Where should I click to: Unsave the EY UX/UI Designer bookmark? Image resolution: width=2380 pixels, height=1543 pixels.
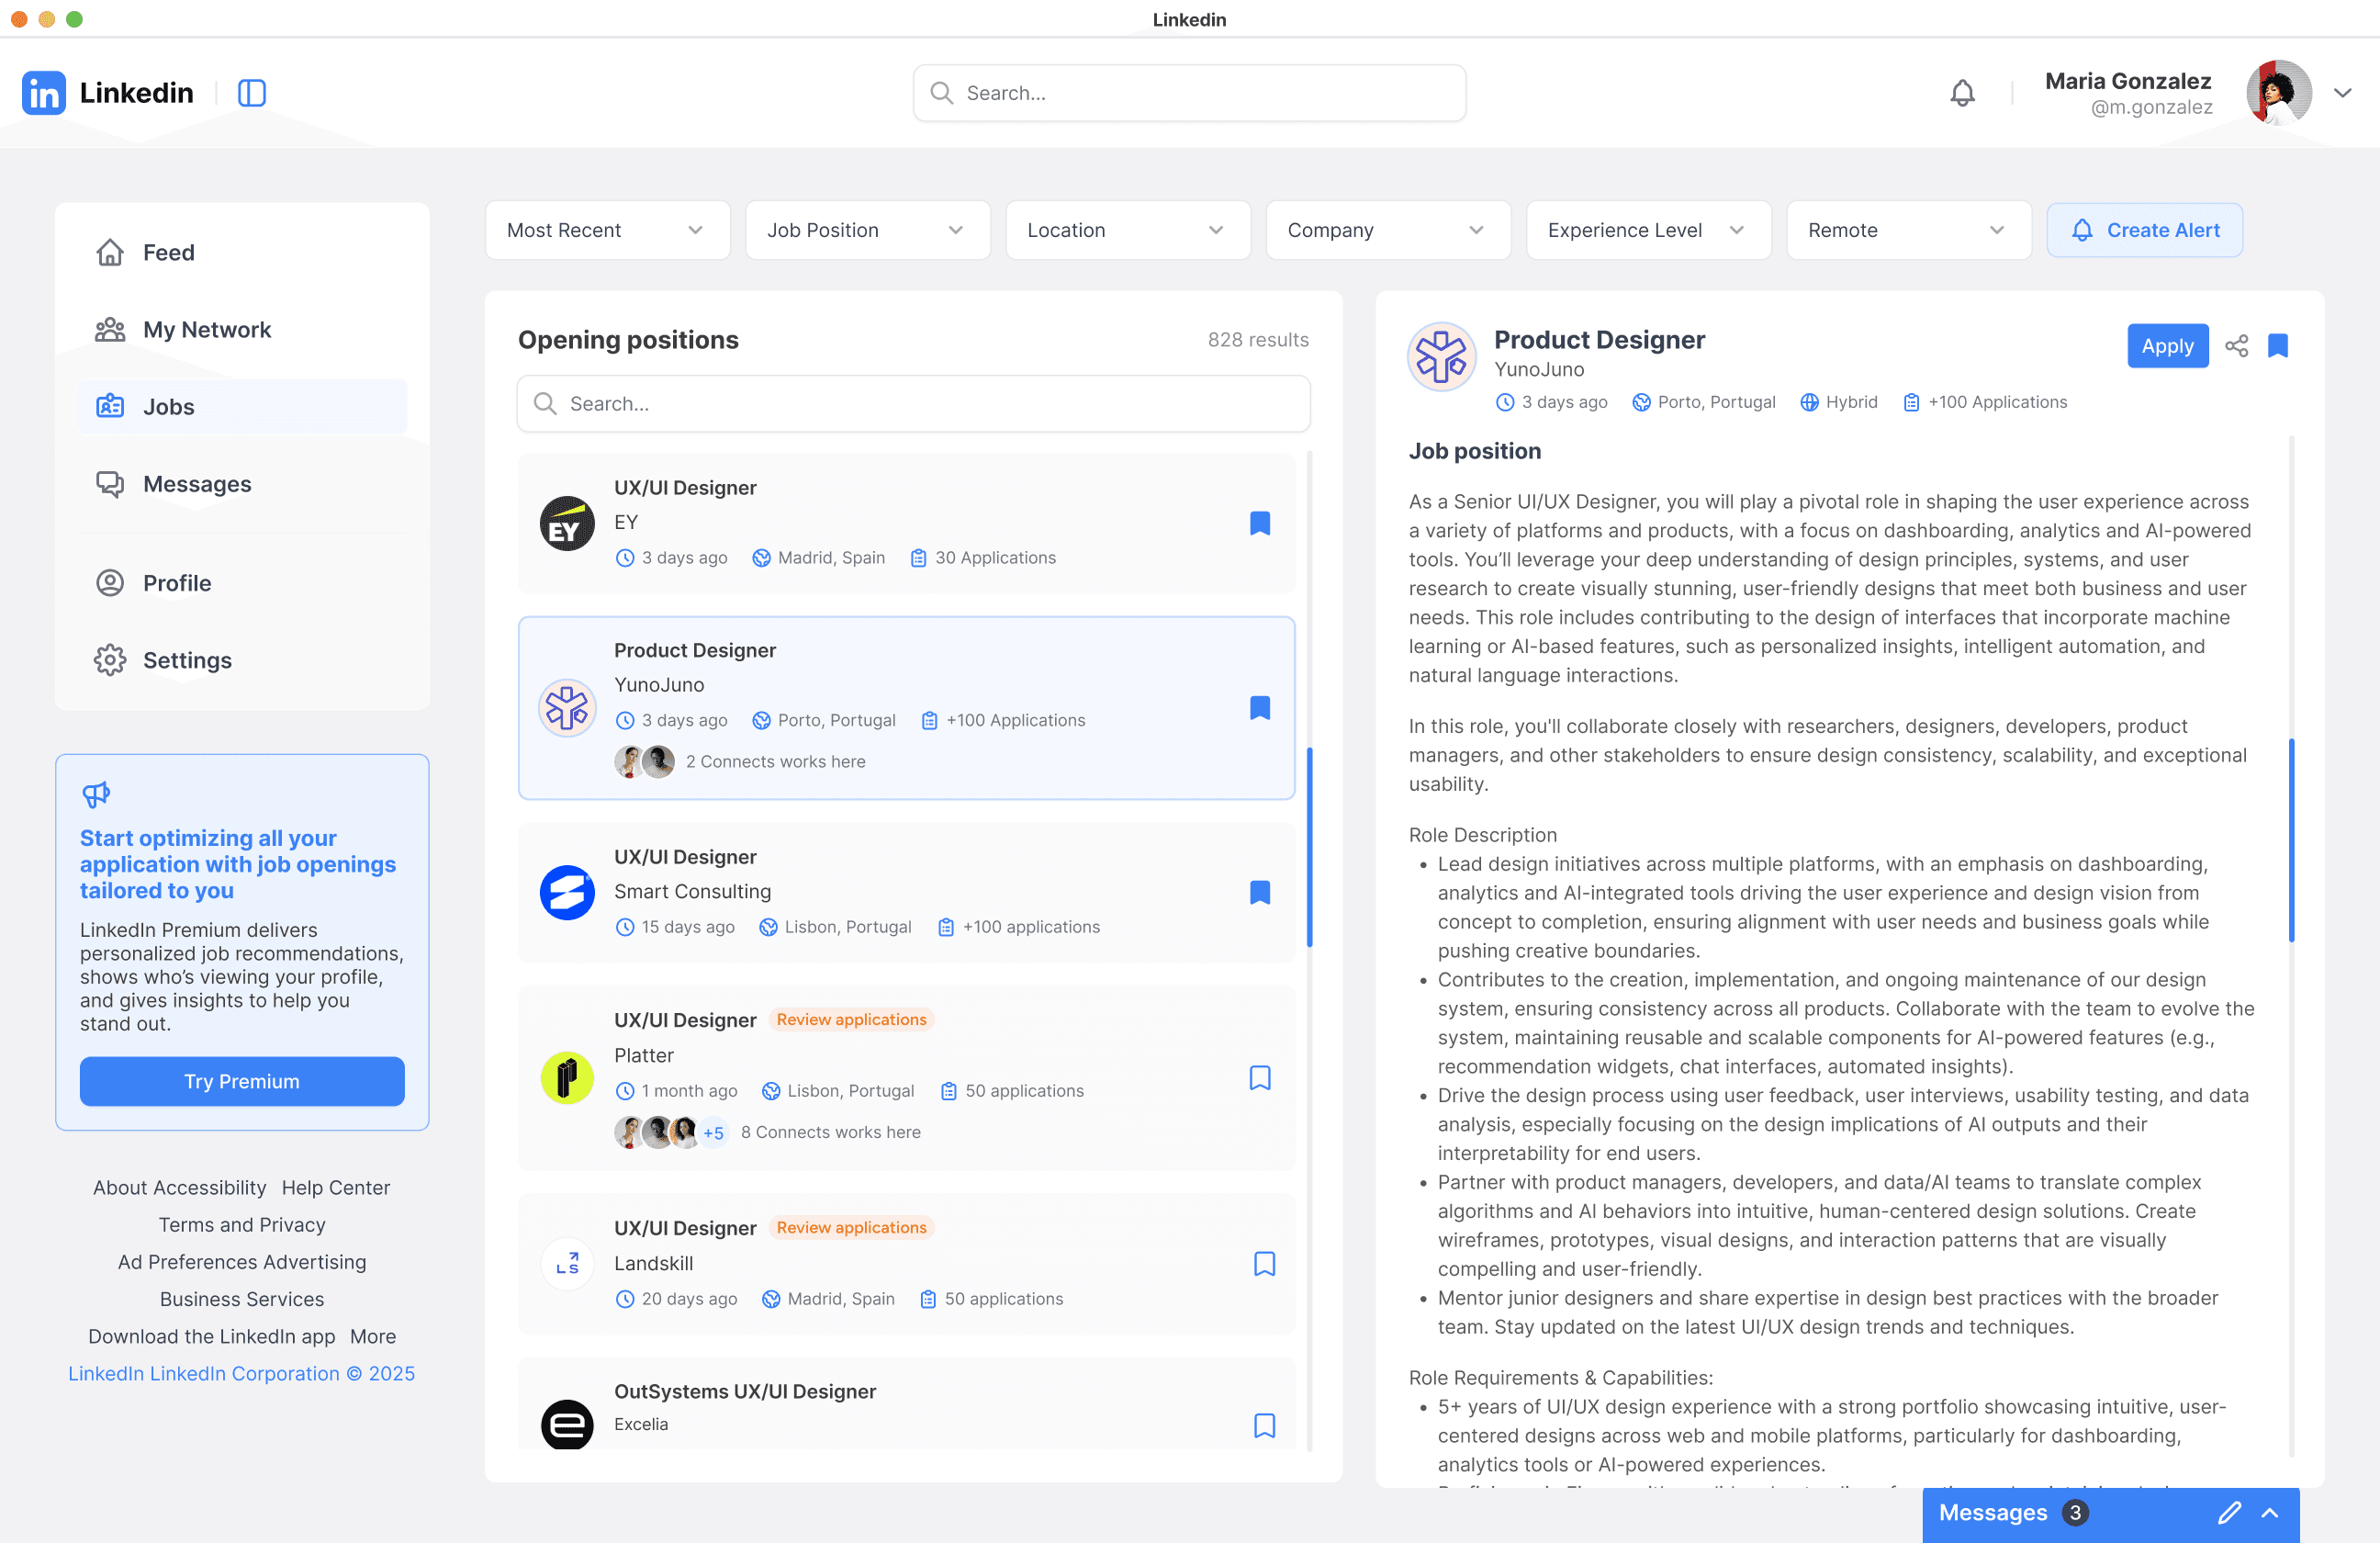click(1259, 523)
